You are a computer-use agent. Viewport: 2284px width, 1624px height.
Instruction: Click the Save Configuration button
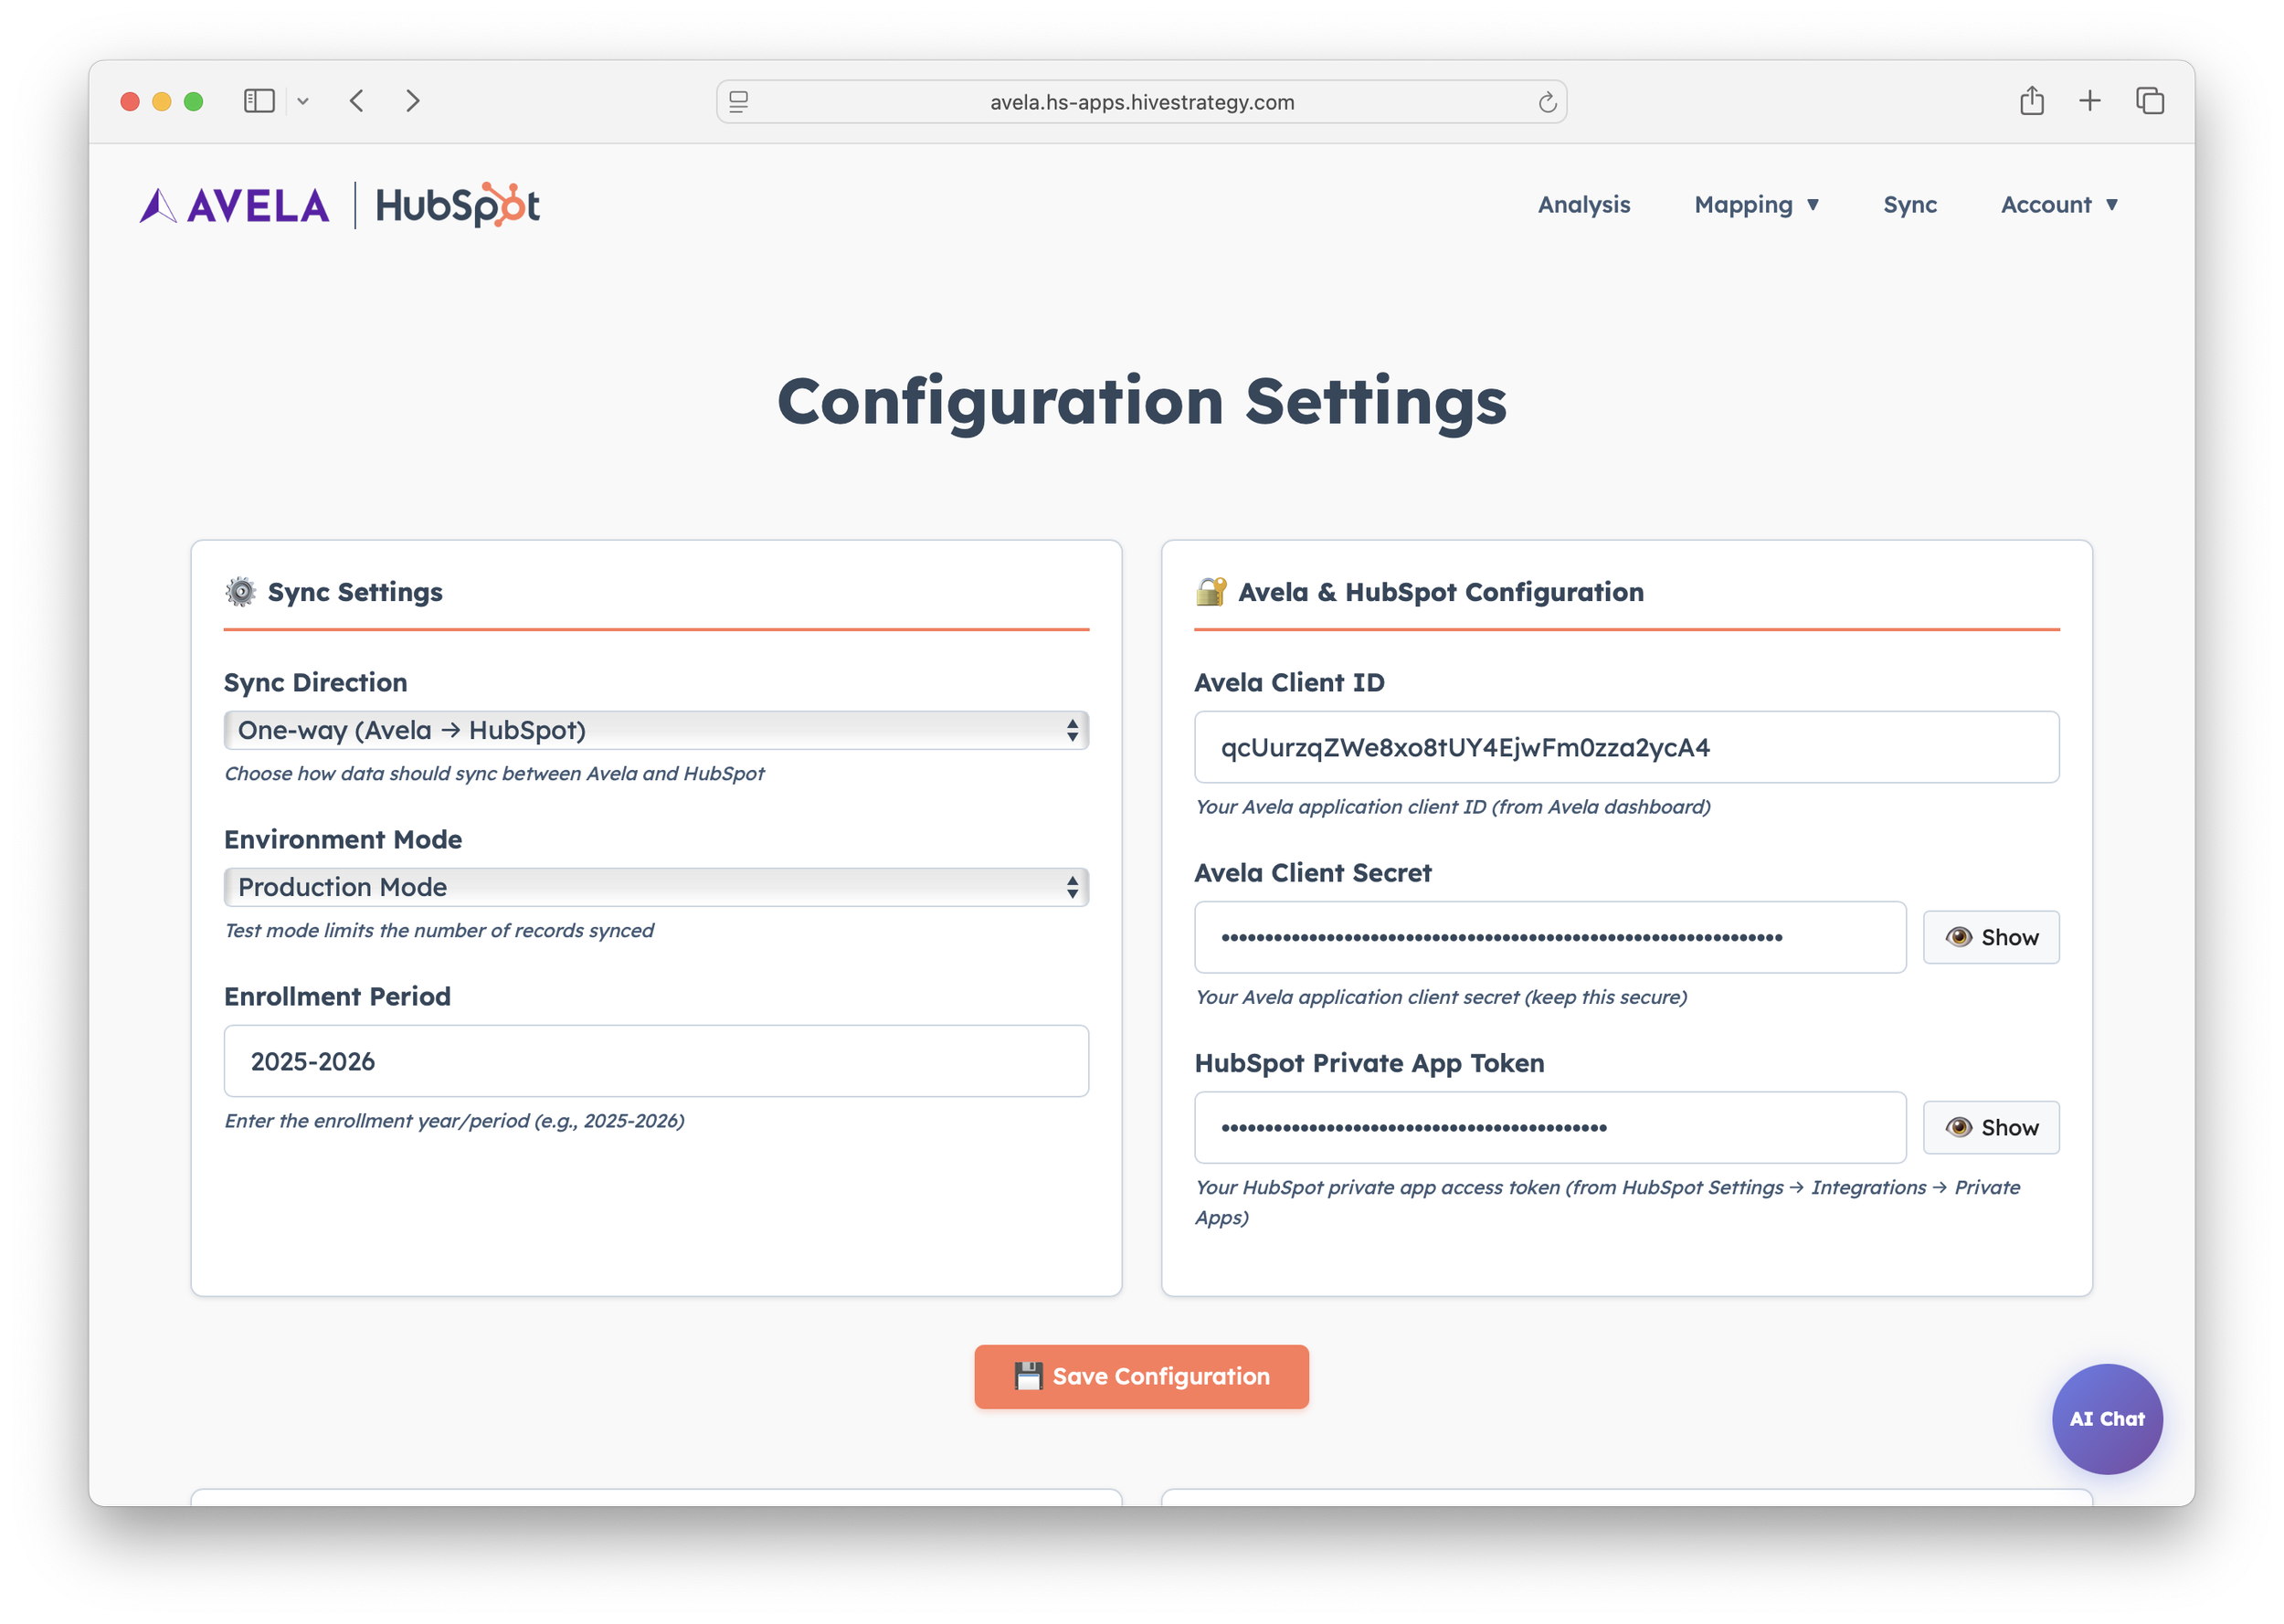pyautogui.click(x=1141, y=1376)
